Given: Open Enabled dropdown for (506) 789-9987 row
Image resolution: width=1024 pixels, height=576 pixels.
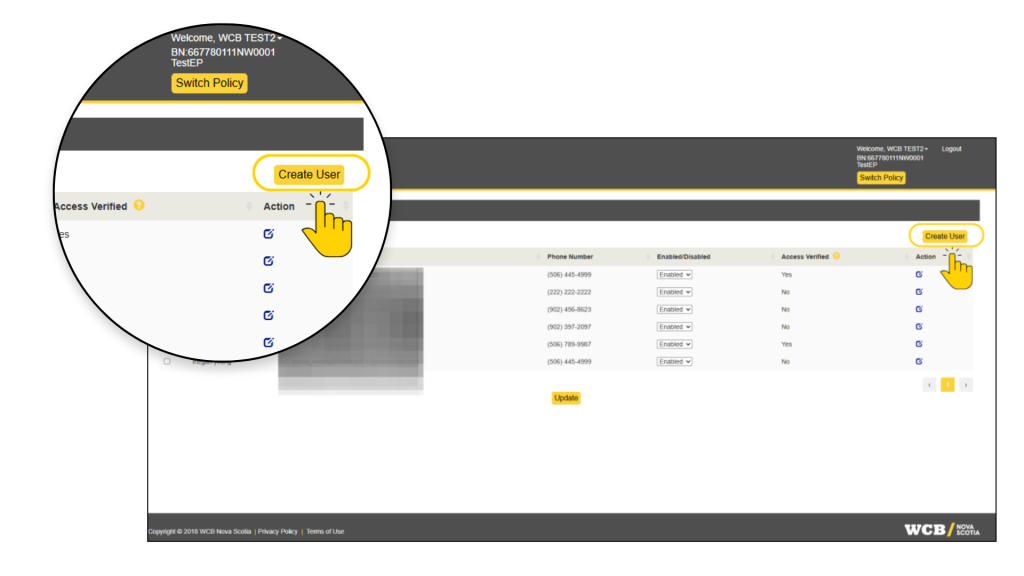Looking at the screenshot, I should 674,344.
